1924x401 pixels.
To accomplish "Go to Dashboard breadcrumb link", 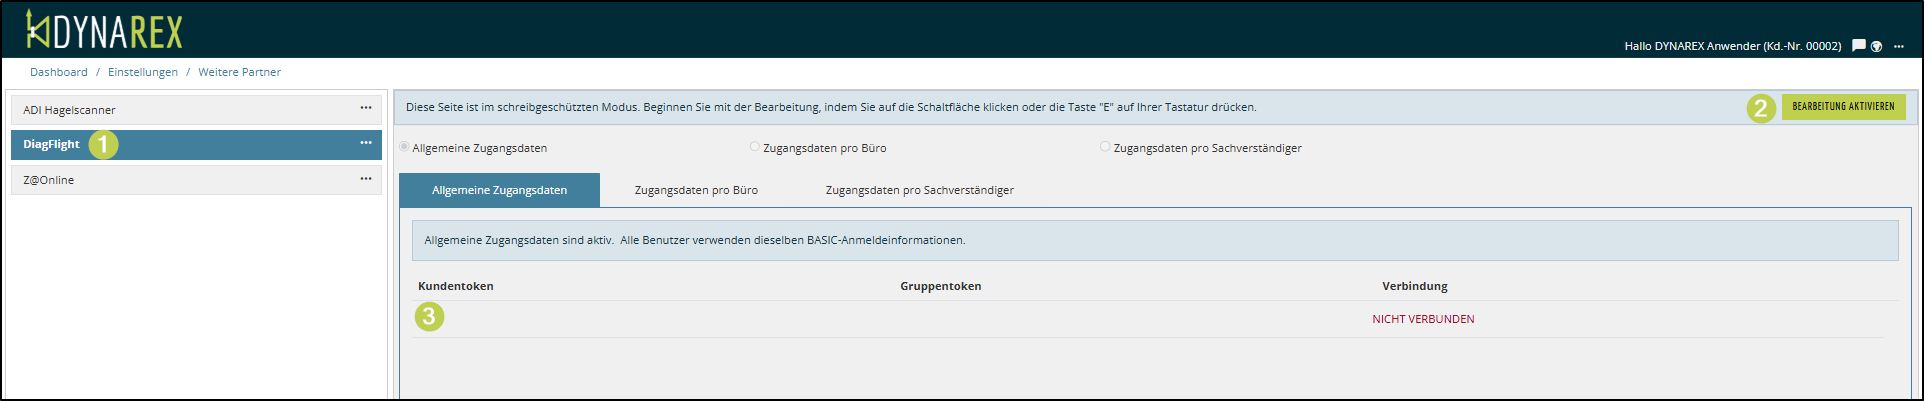I will tap(58, 72).
